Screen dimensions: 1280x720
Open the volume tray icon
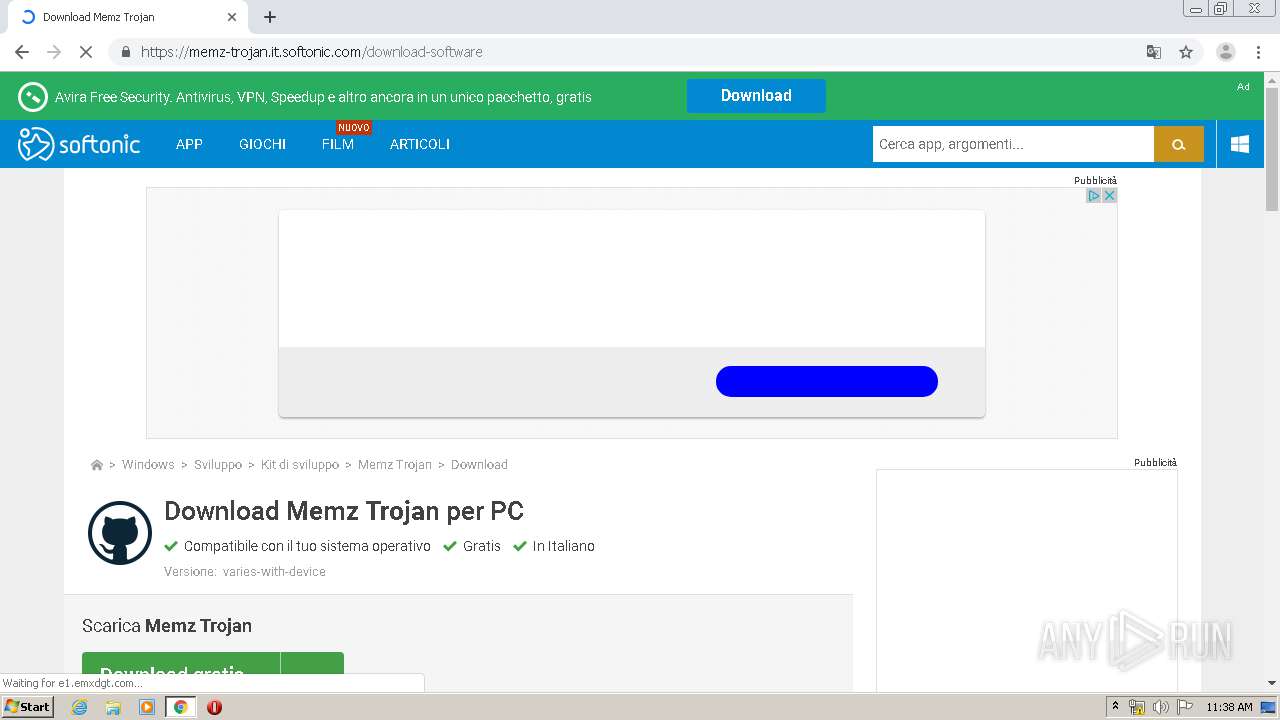(x=1161, y=707)
